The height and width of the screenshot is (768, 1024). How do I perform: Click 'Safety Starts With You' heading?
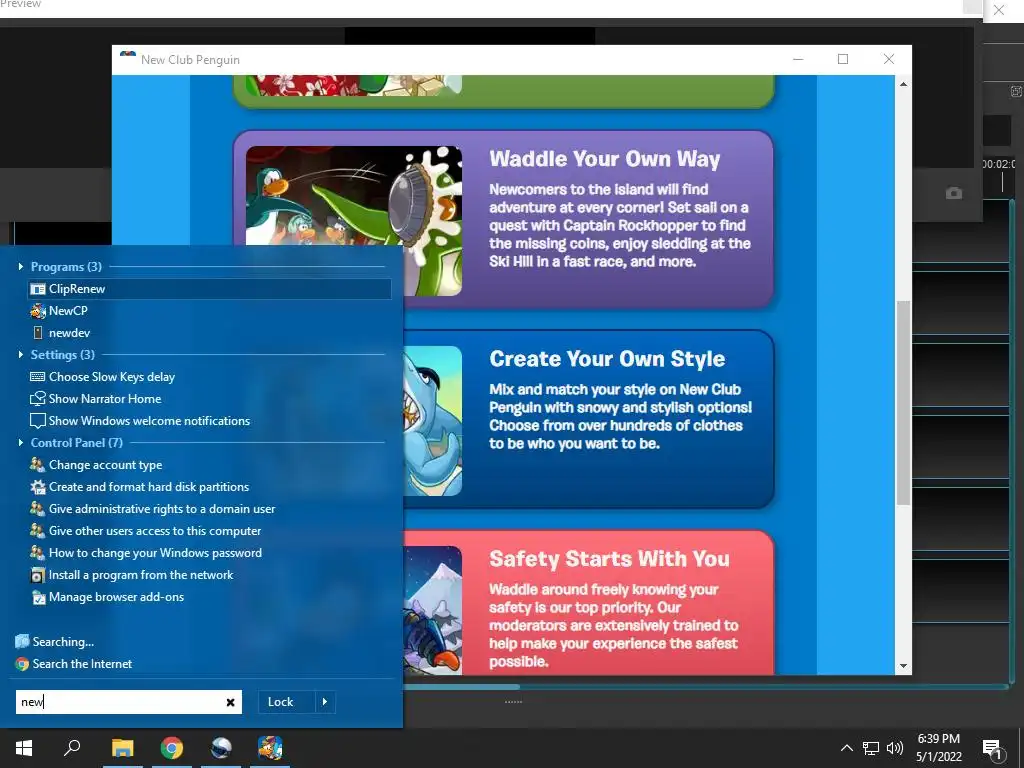pos(609,558)
